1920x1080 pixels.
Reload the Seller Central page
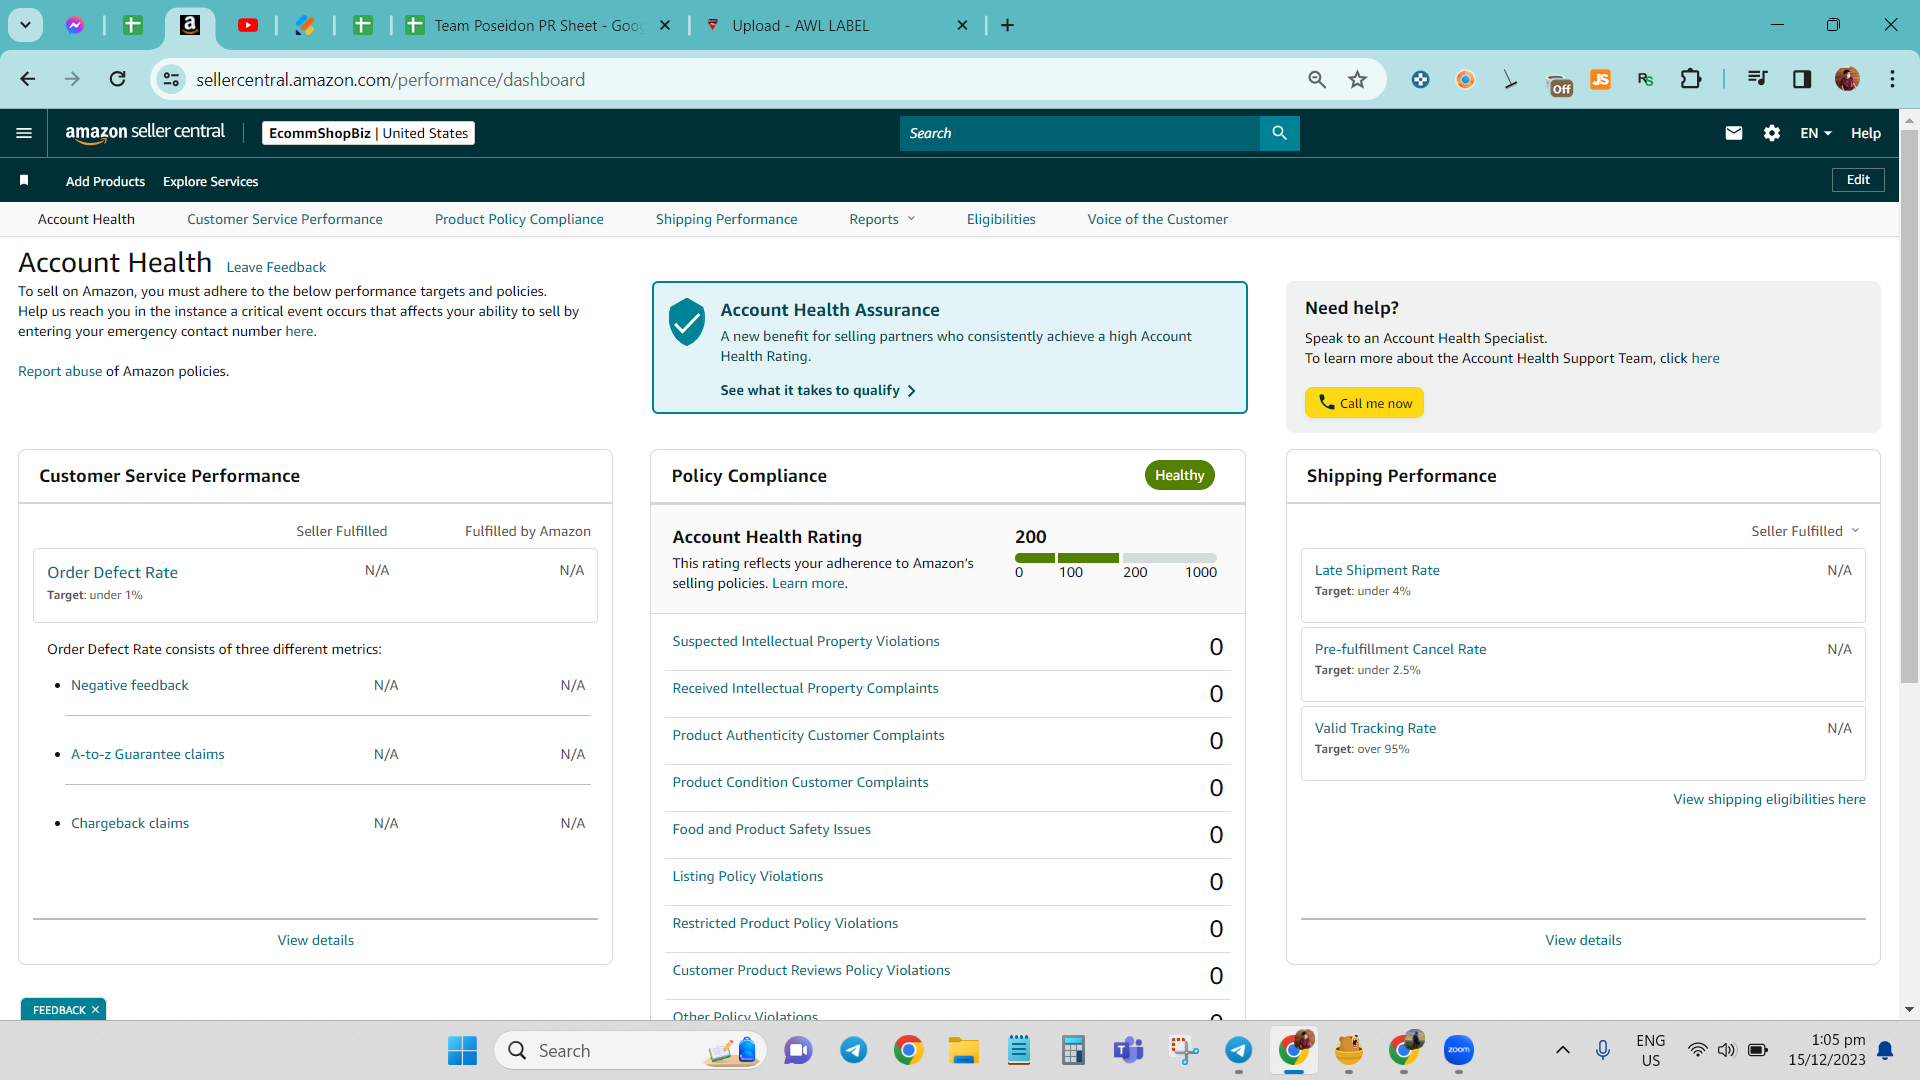(117, 79)
